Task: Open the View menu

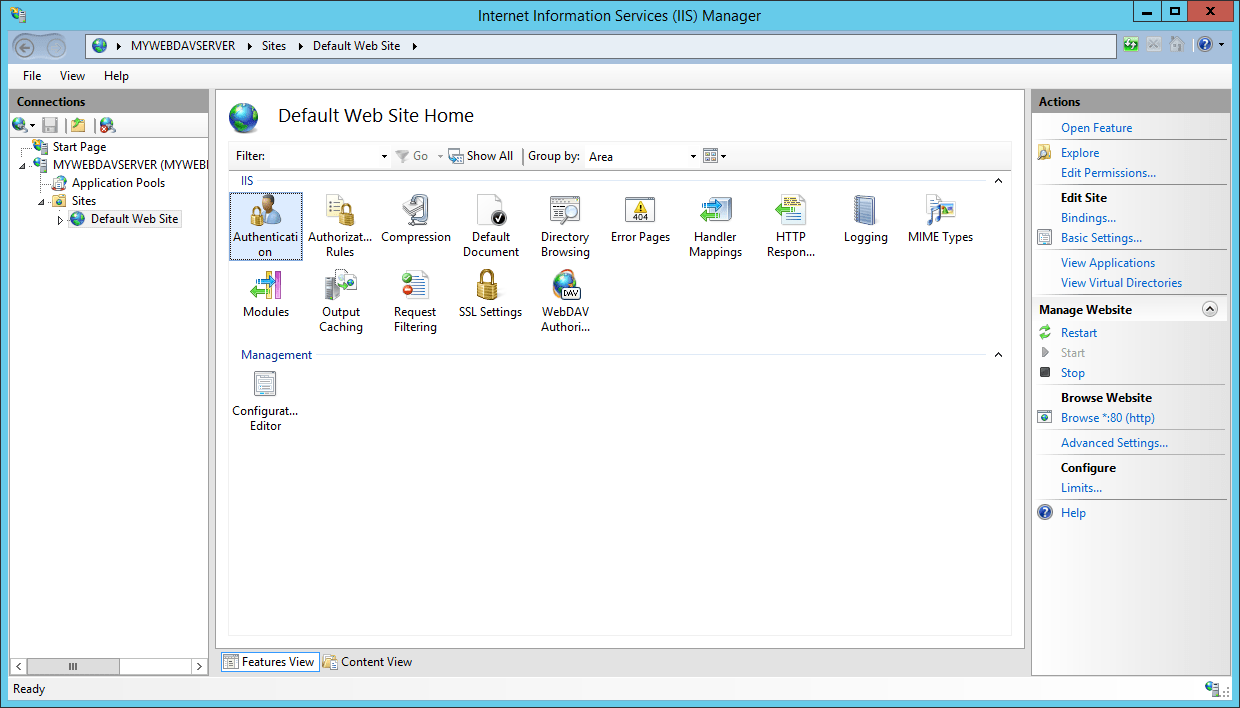Action: pyautogui.click(x=72, y=76)
